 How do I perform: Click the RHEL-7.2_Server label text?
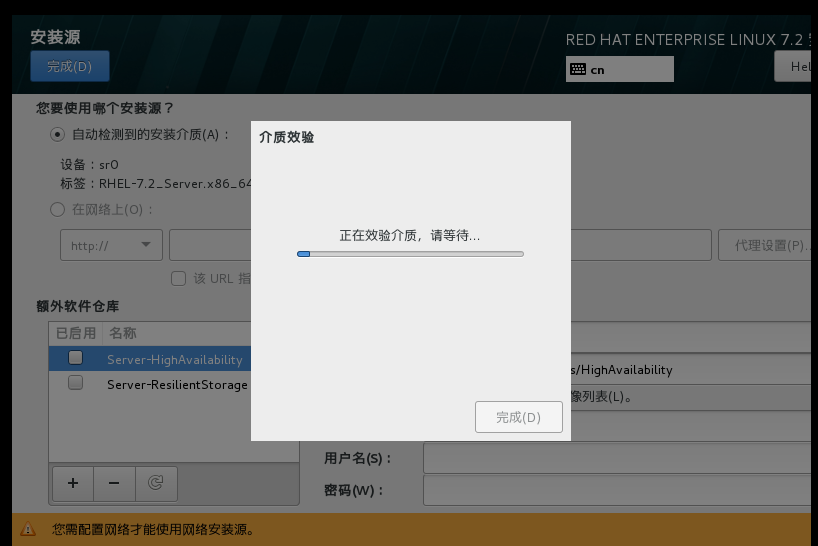tap(175, 184)
